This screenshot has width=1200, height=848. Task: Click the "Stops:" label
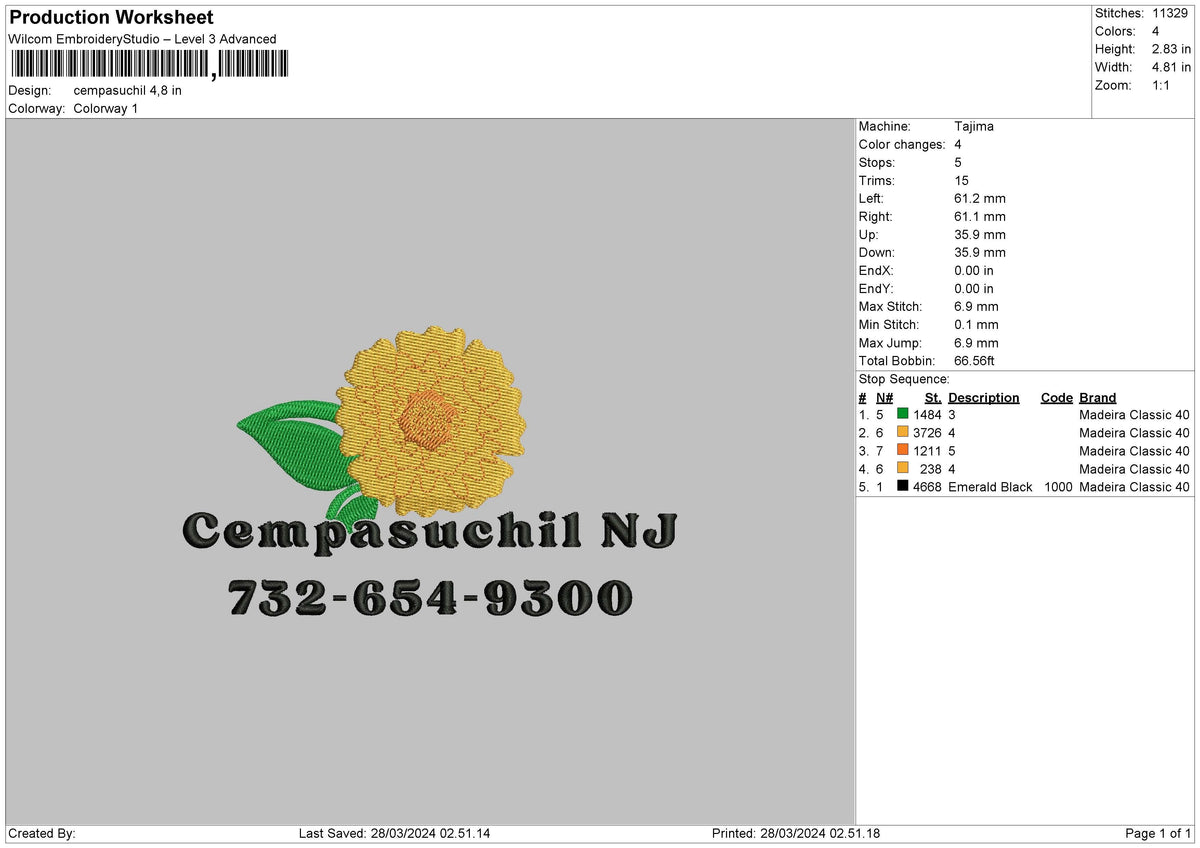click(x=877, y=163)
